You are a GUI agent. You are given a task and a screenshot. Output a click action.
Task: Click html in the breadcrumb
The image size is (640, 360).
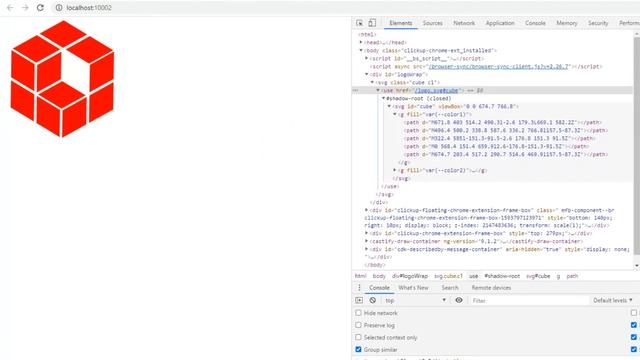tap(360, 276)
